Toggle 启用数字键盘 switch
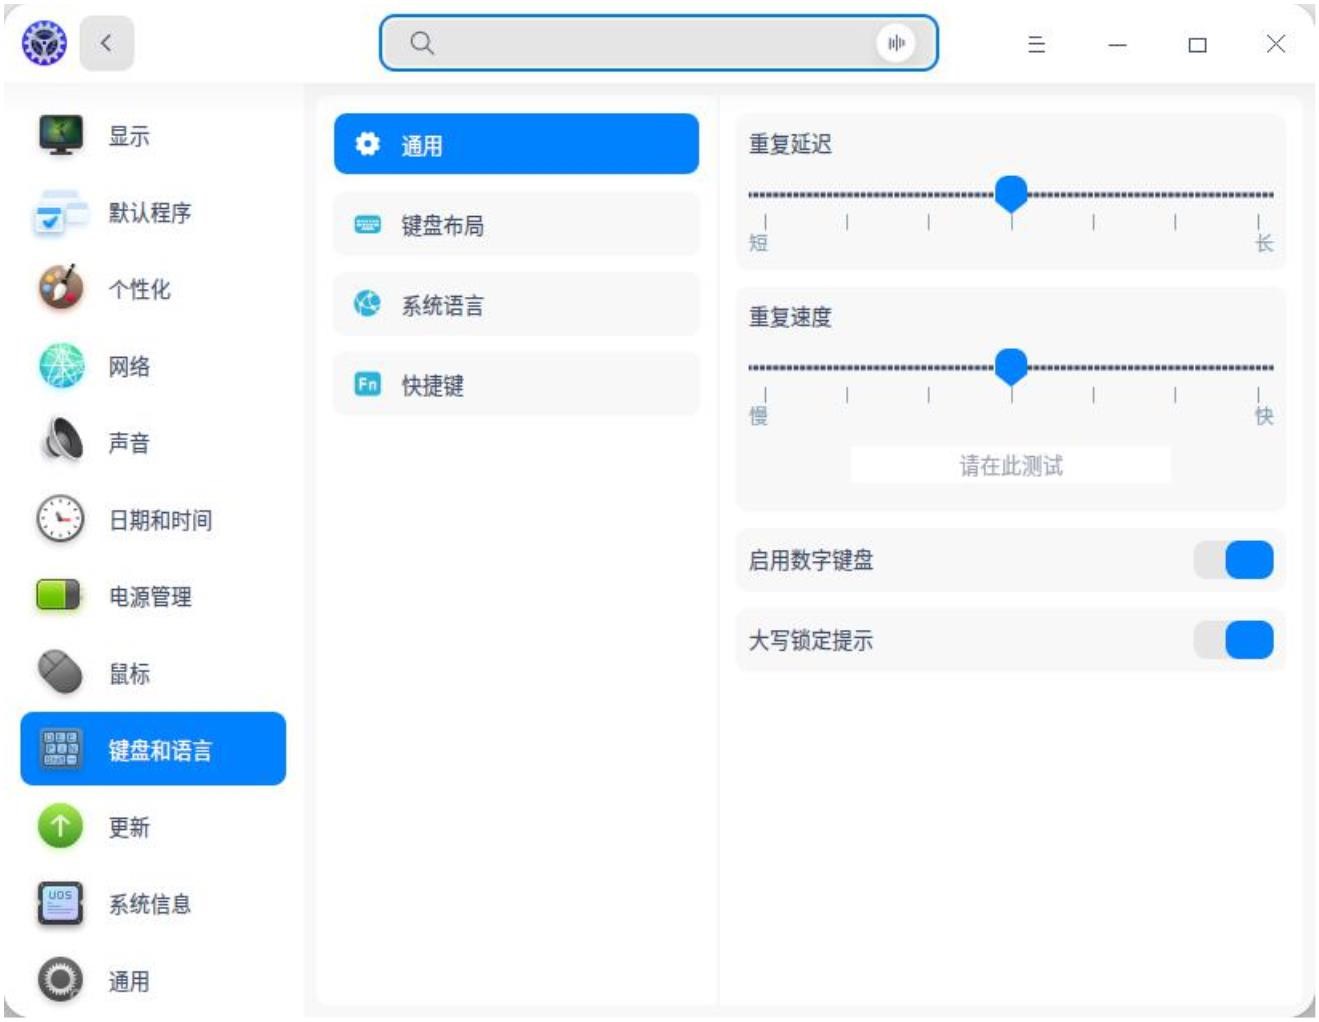The width and height of the screenshot is (1319, 1022). [x=1233, y=560]
